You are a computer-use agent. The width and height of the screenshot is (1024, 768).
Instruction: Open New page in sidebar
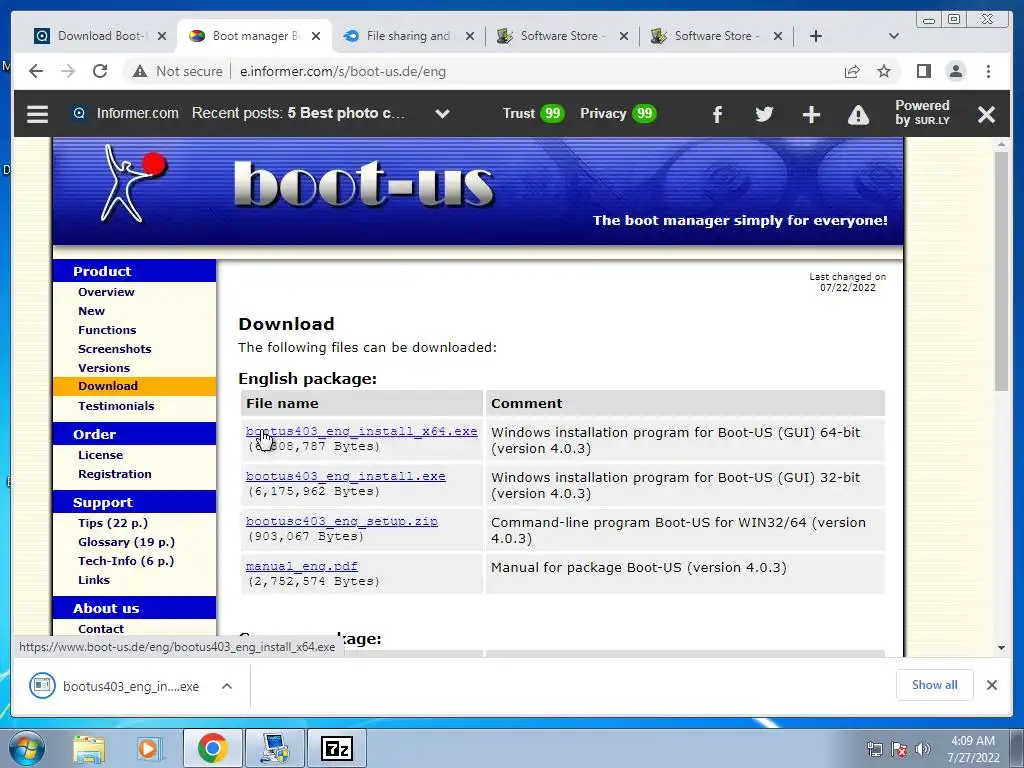coord(91,311)
